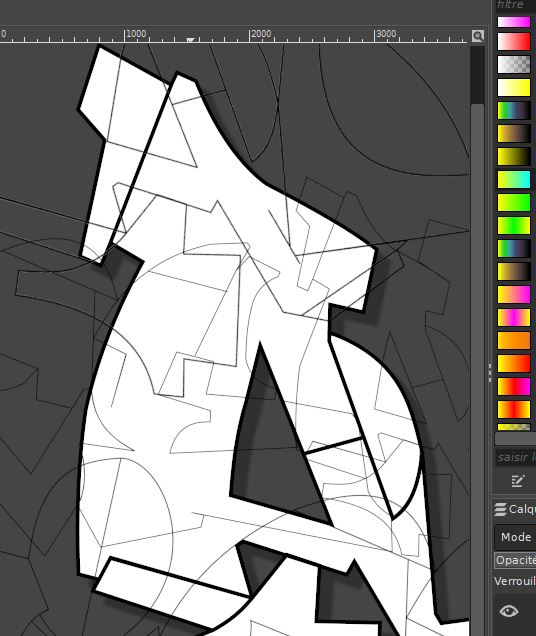Select the solid orange gradient swatch
The width and height of the screenshot is (536, 636).
point(514,340)
